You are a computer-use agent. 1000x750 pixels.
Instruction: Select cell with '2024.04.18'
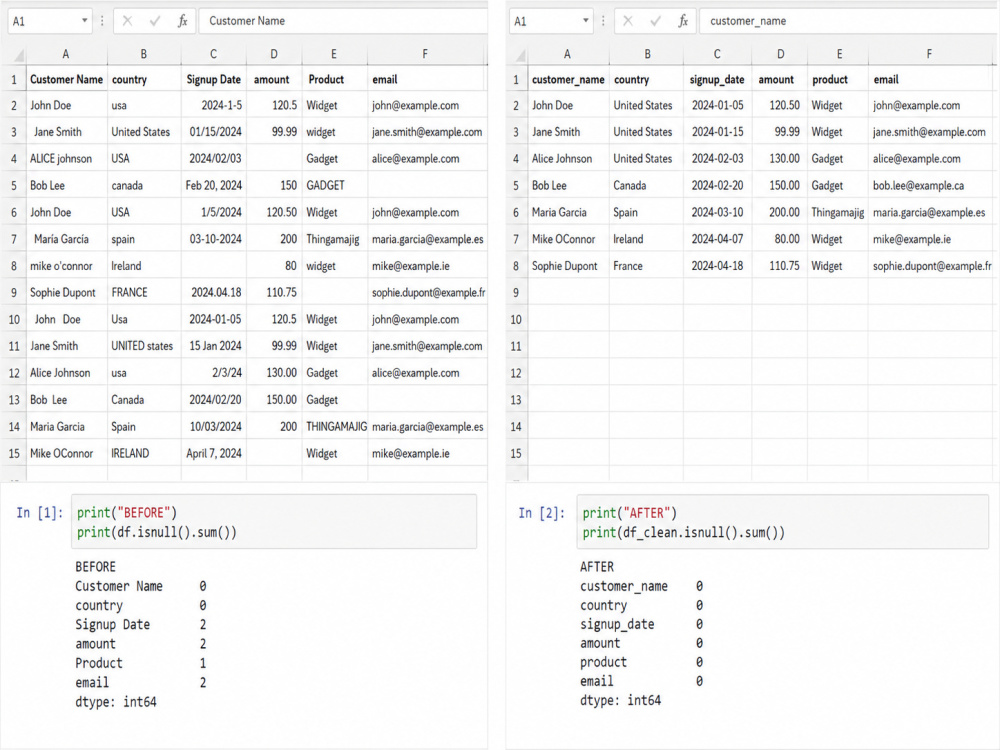coord(214,293)
